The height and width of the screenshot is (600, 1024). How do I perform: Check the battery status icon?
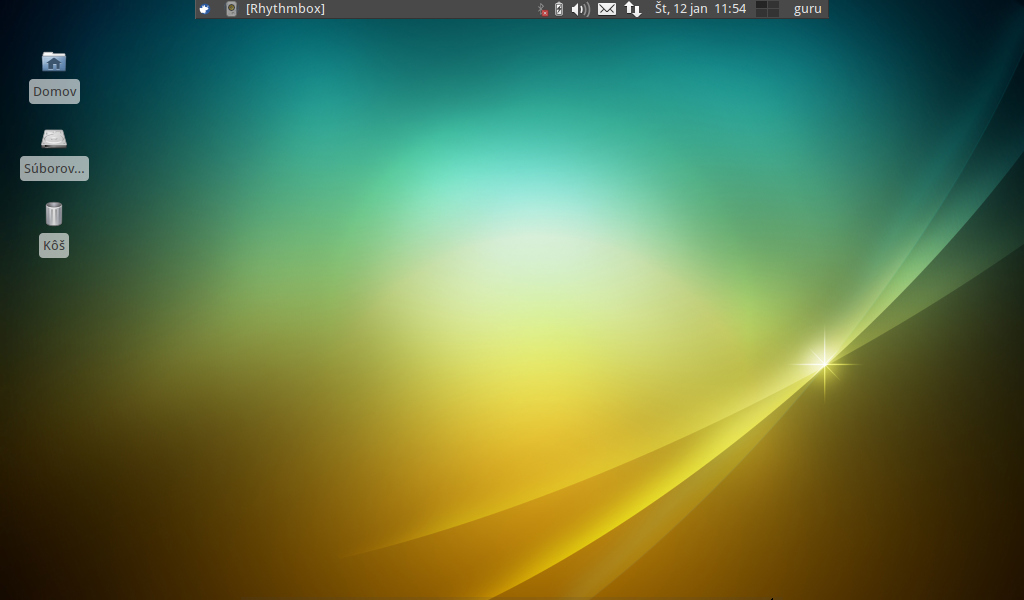(x=559, y=8)
